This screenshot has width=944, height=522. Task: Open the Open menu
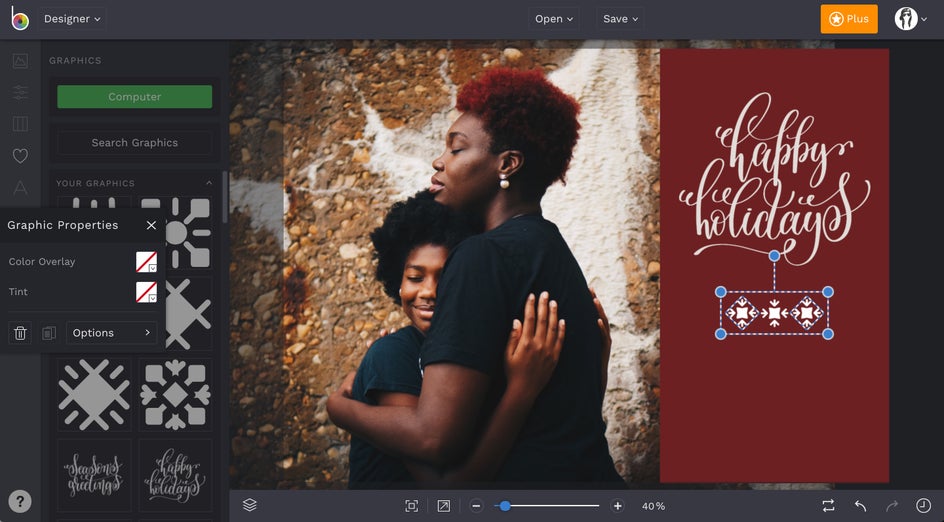coord(554,19)
